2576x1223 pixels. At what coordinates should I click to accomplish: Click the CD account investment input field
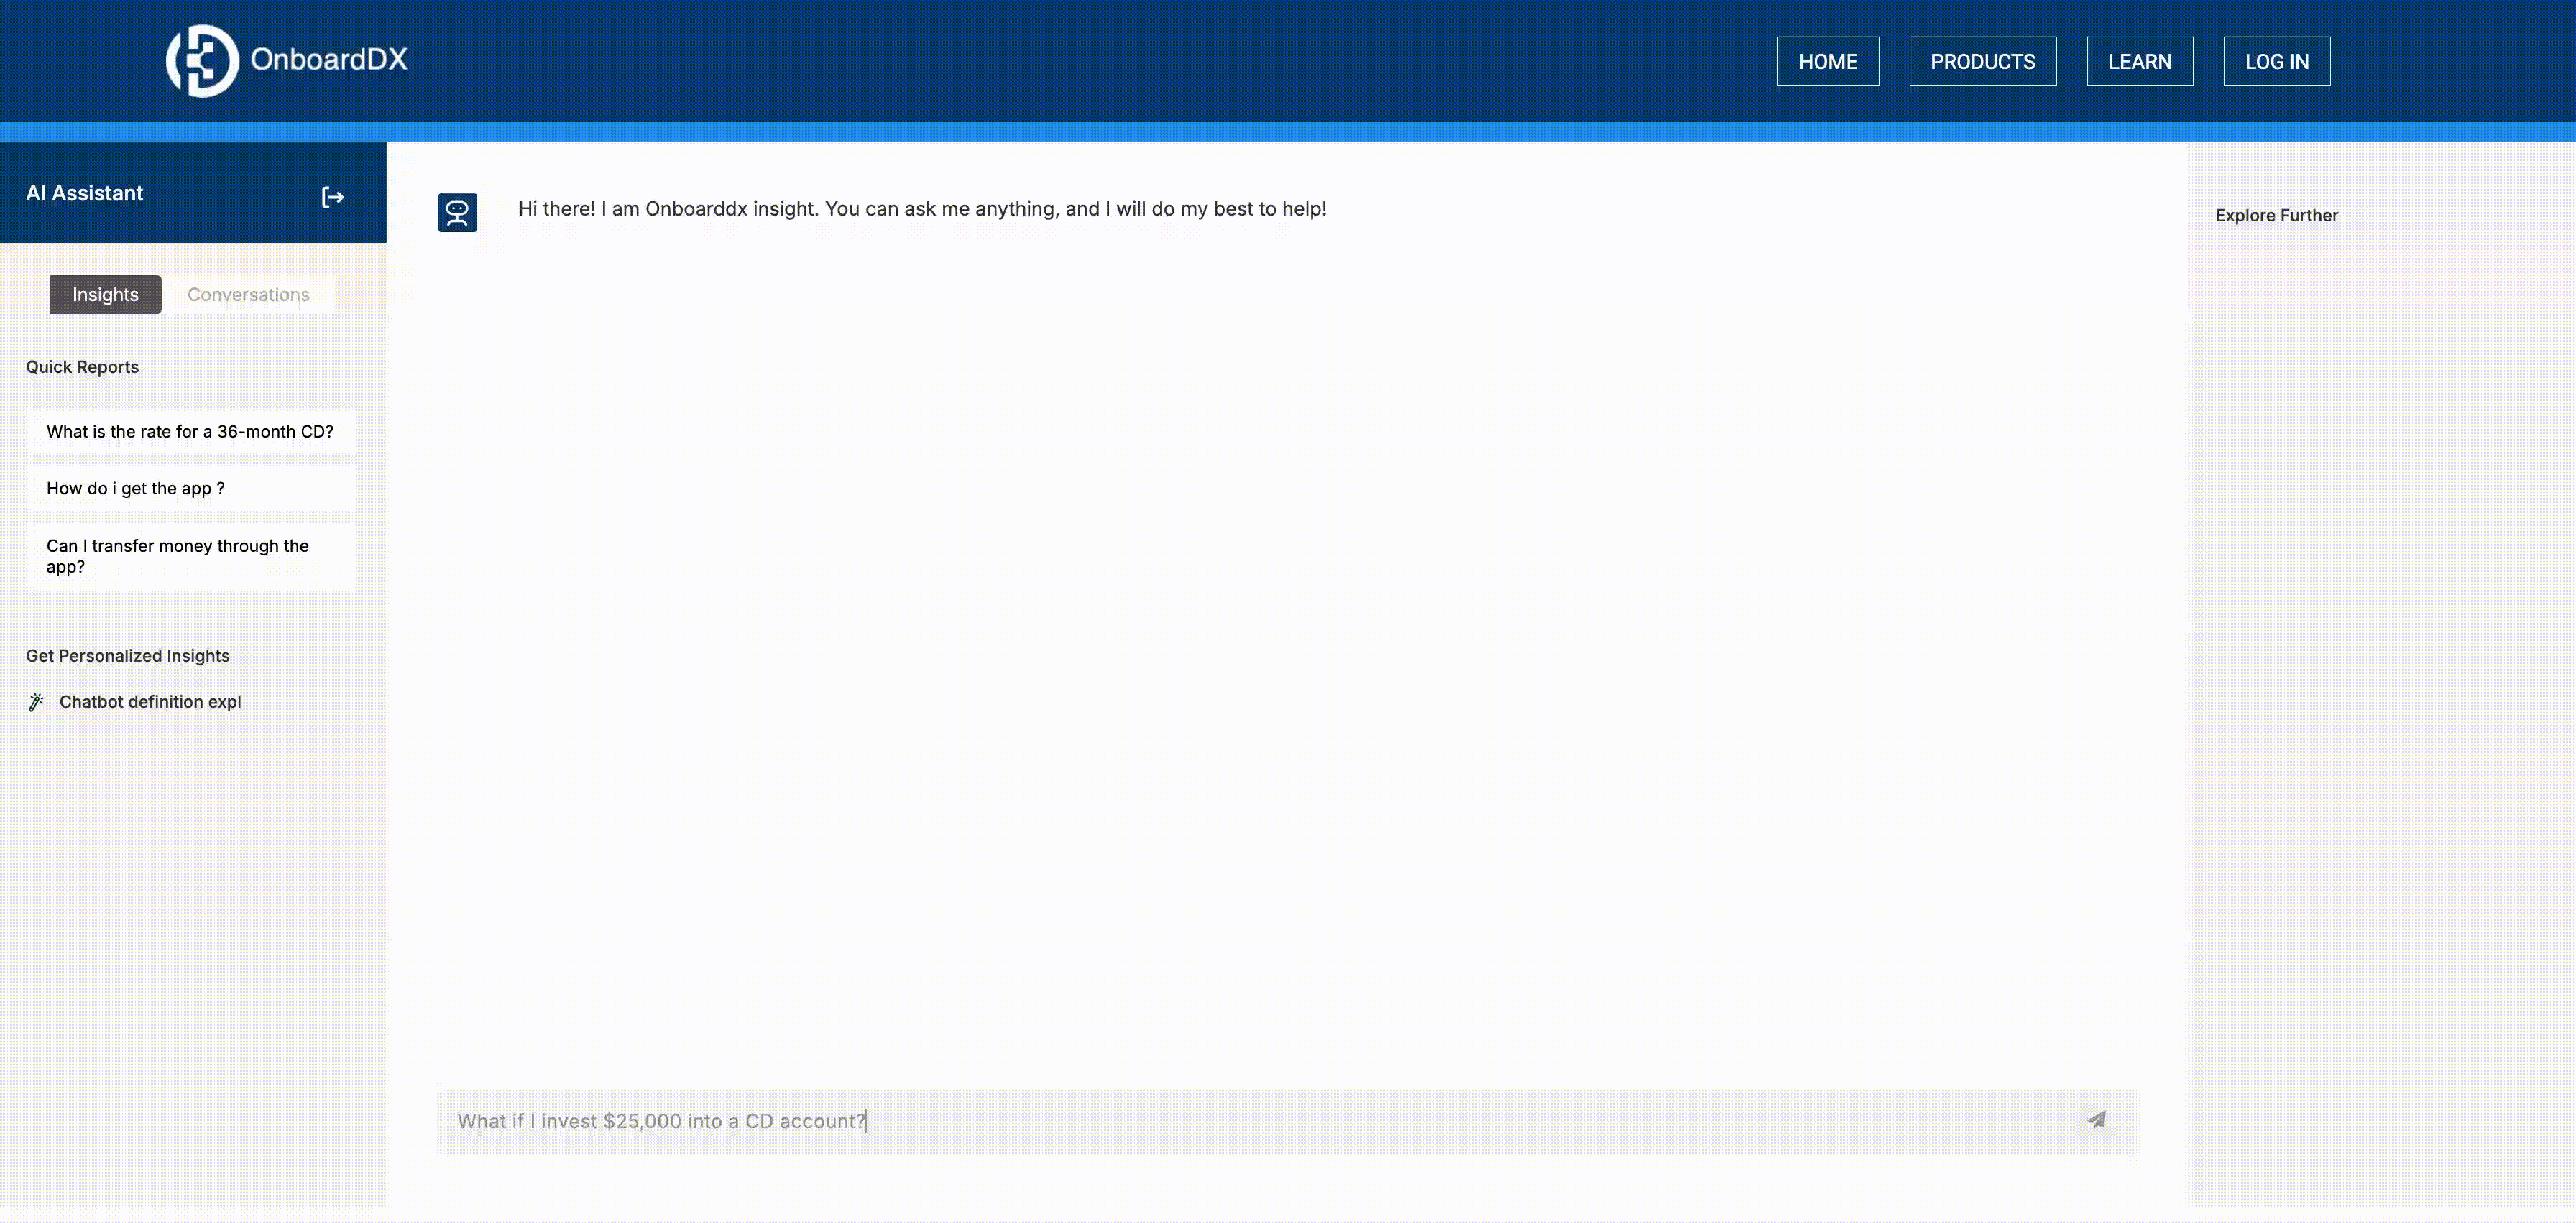(x=1287, y=1121)
